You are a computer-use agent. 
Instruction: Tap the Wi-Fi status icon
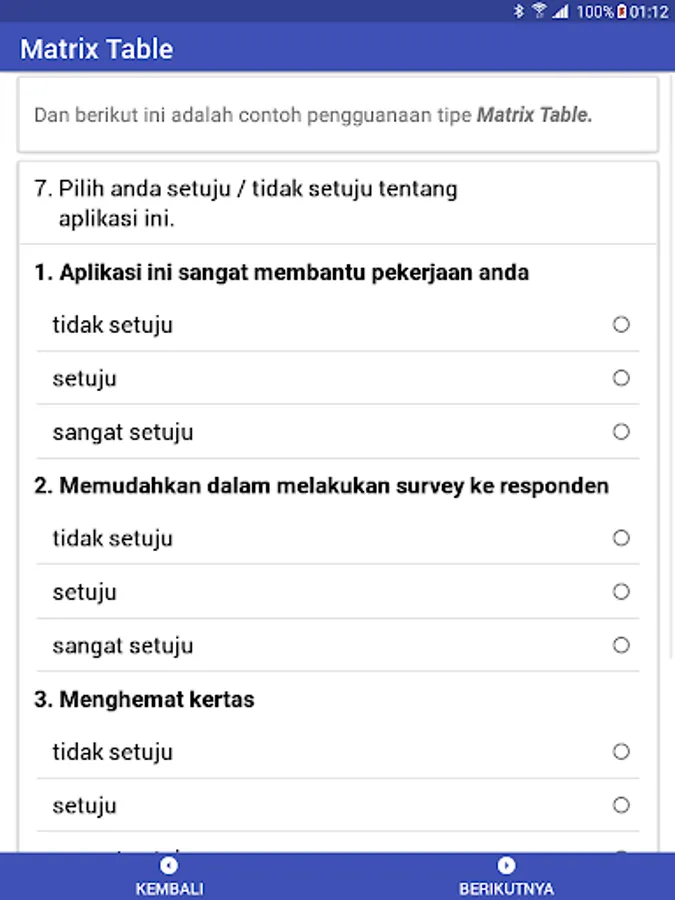click(540, 11)
